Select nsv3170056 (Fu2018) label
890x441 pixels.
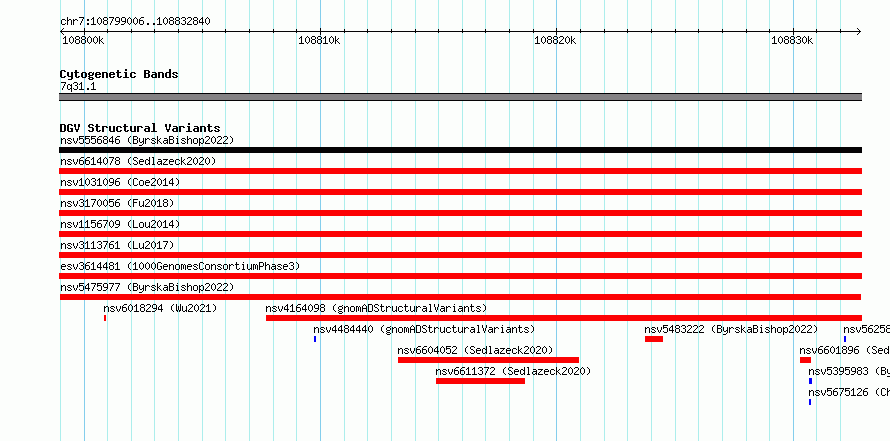(x=117, y=203)
